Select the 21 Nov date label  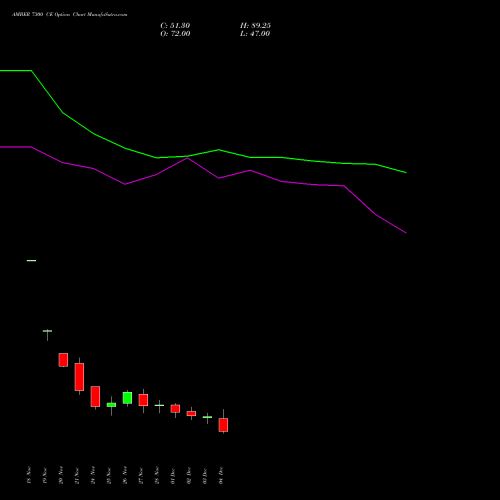pos(77,475)
